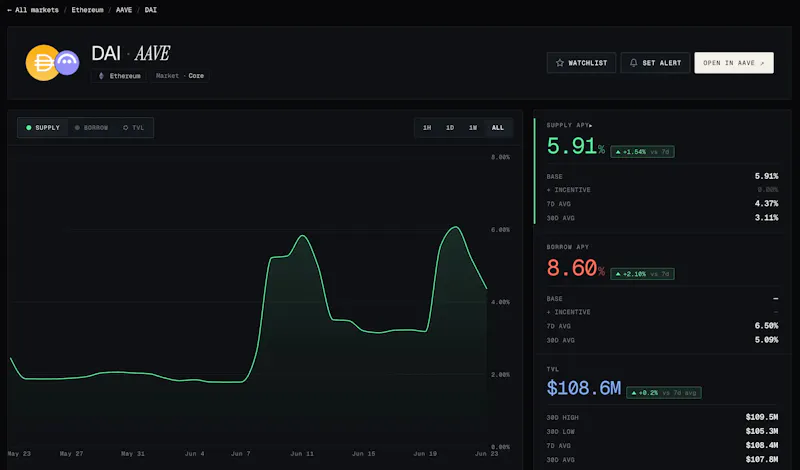The height and width of the screenshot is (470, 800).
Task: Click the +2.10% vs 7d badge
Action: click(x=642, y=274)
